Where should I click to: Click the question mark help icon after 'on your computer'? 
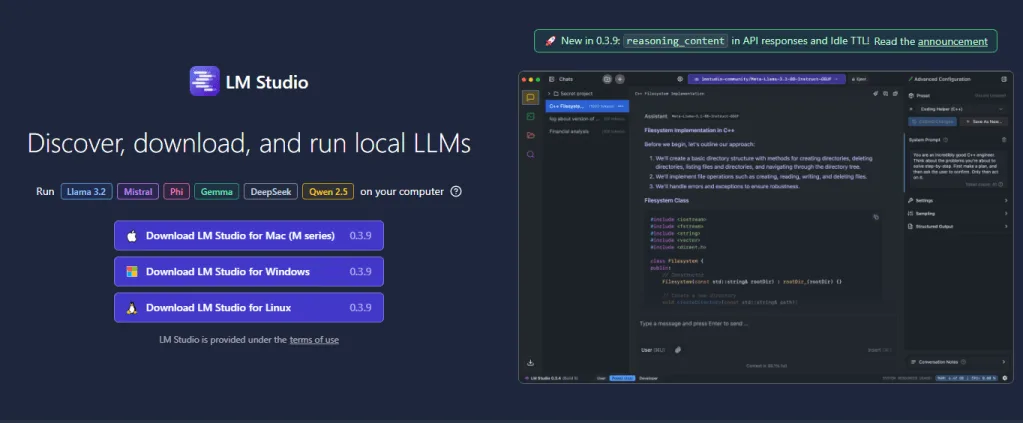[456, 192]
